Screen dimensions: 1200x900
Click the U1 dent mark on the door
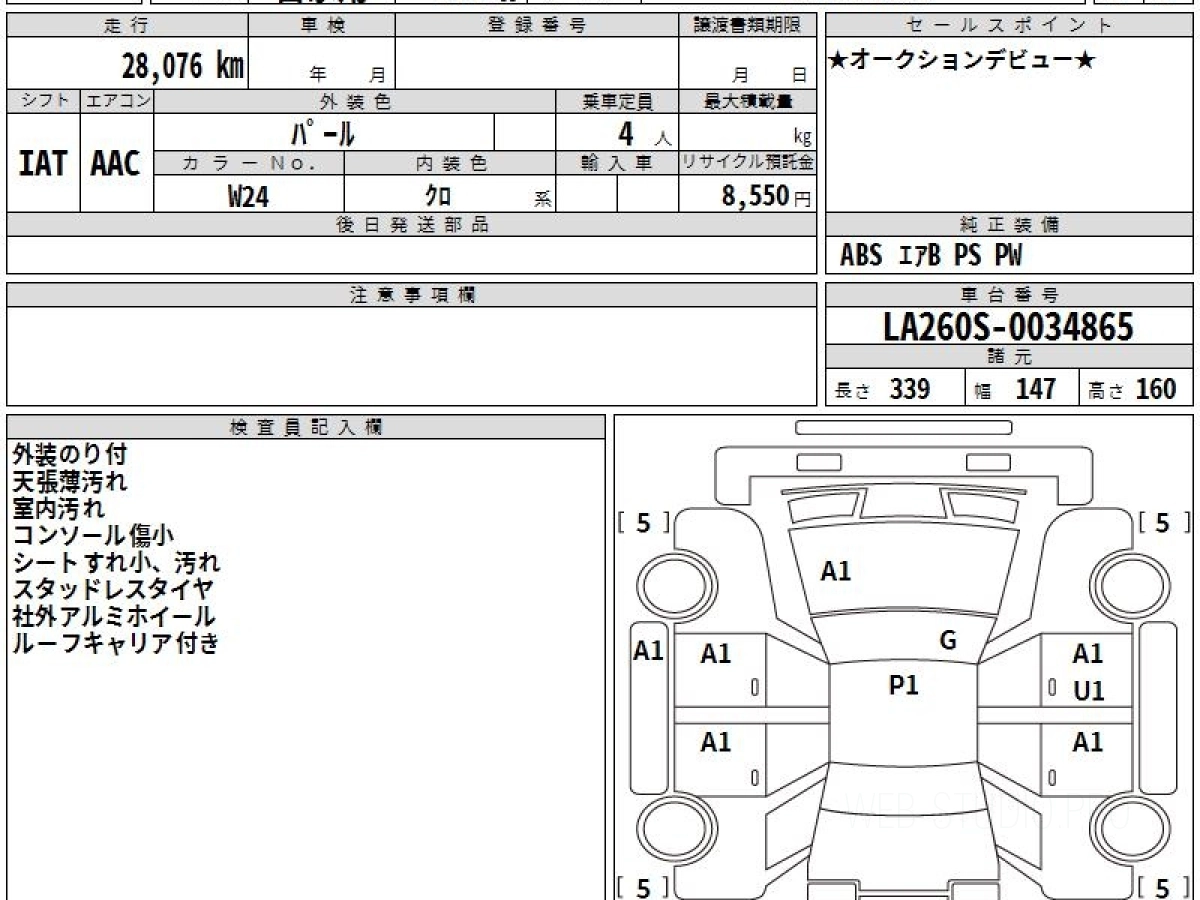point(1089,691)
